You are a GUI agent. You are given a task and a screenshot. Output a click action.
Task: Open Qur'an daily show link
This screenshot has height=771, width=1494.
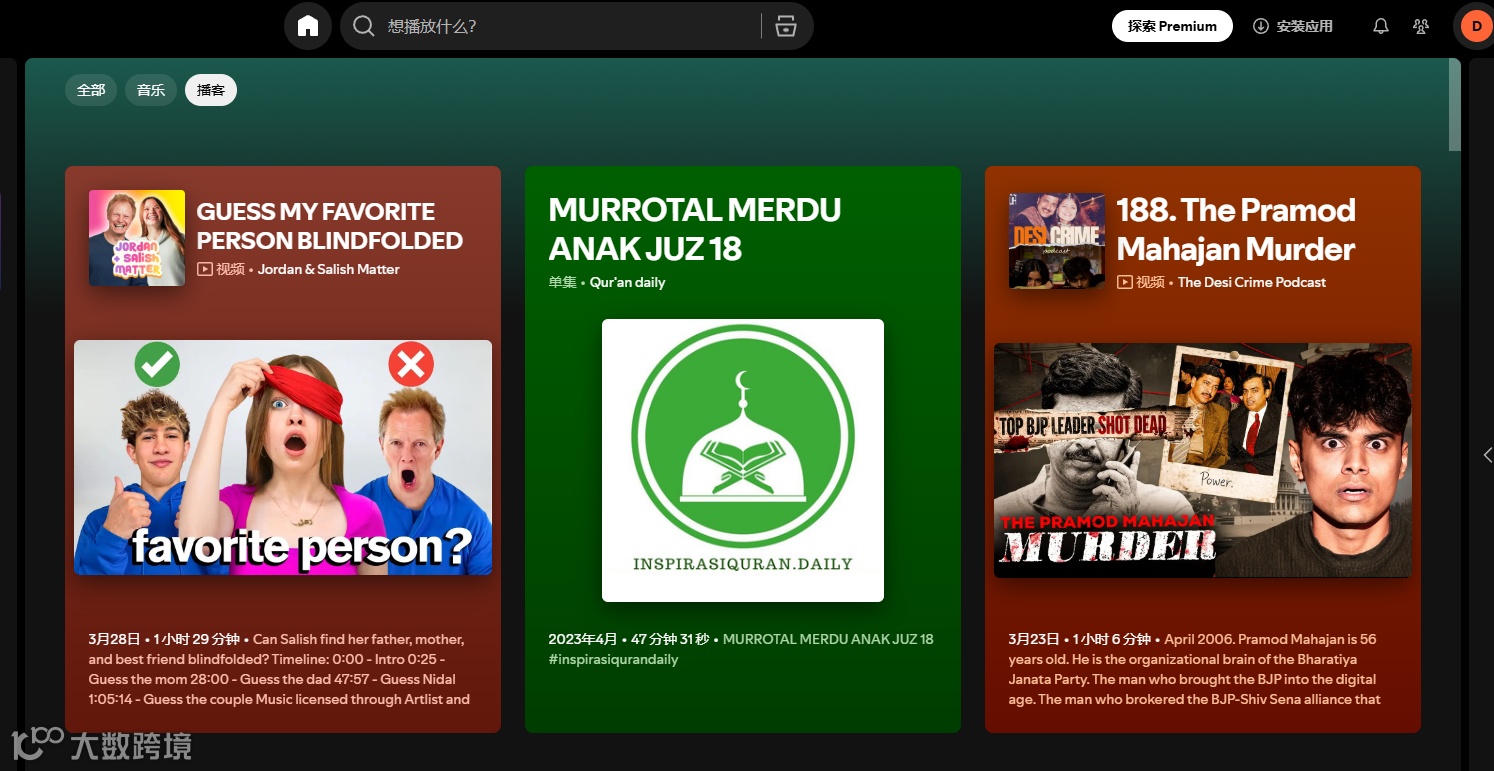(627, 282)
